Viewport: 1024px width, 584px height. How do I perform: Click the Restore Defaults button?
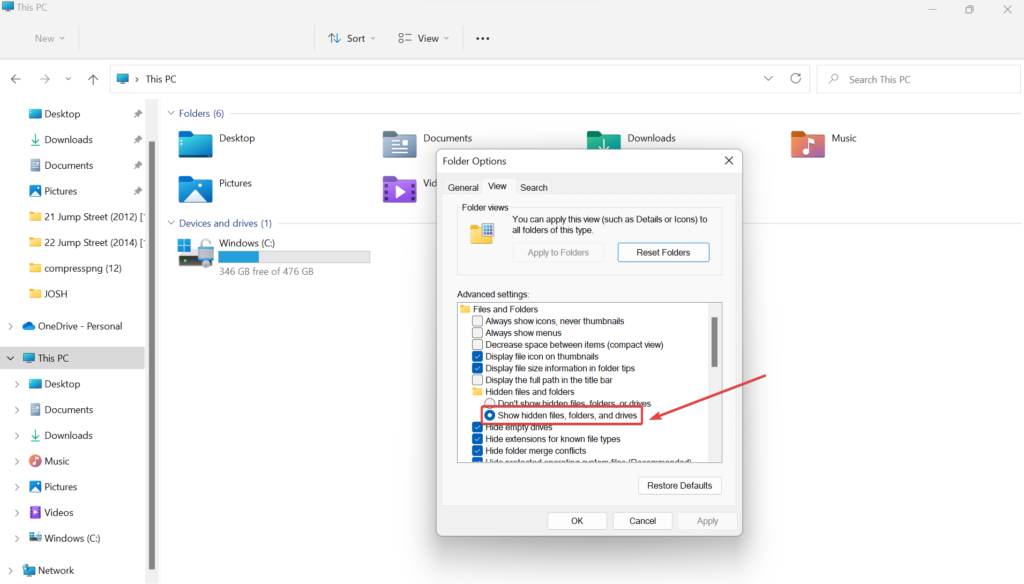pos(680,485)
